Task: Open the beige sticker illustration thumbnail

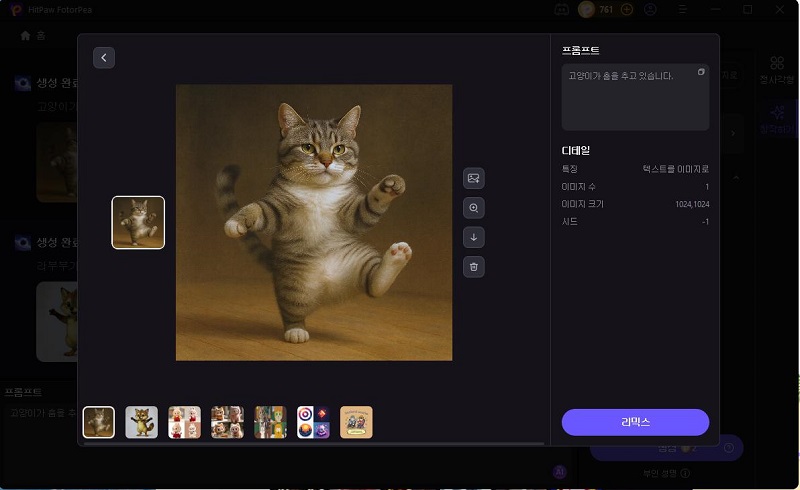Action: 356,422
